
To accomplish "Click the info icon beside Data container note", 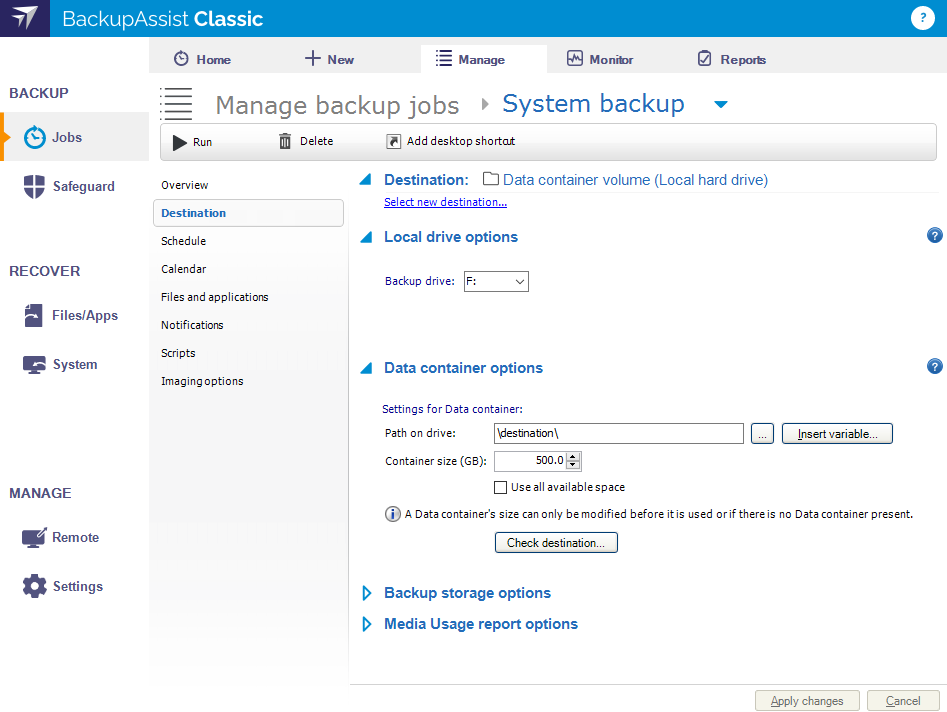I will 393,514.
